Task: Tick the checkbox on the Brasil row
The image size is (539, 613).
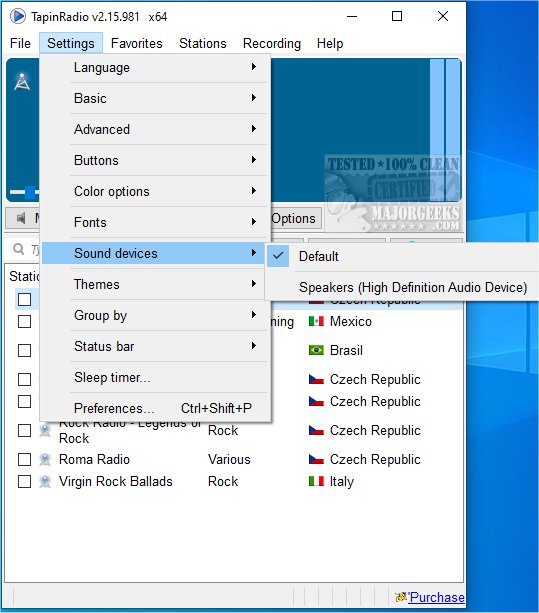Action: click(x=25, y=350)
